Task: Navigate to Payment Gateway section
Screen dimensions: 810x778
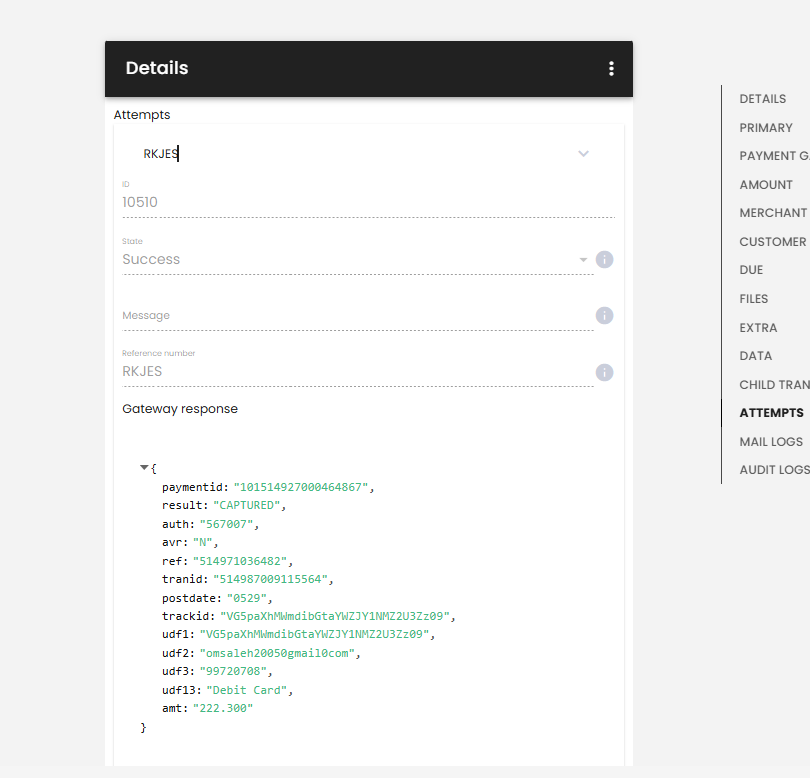Action: (x=774, y=155)
